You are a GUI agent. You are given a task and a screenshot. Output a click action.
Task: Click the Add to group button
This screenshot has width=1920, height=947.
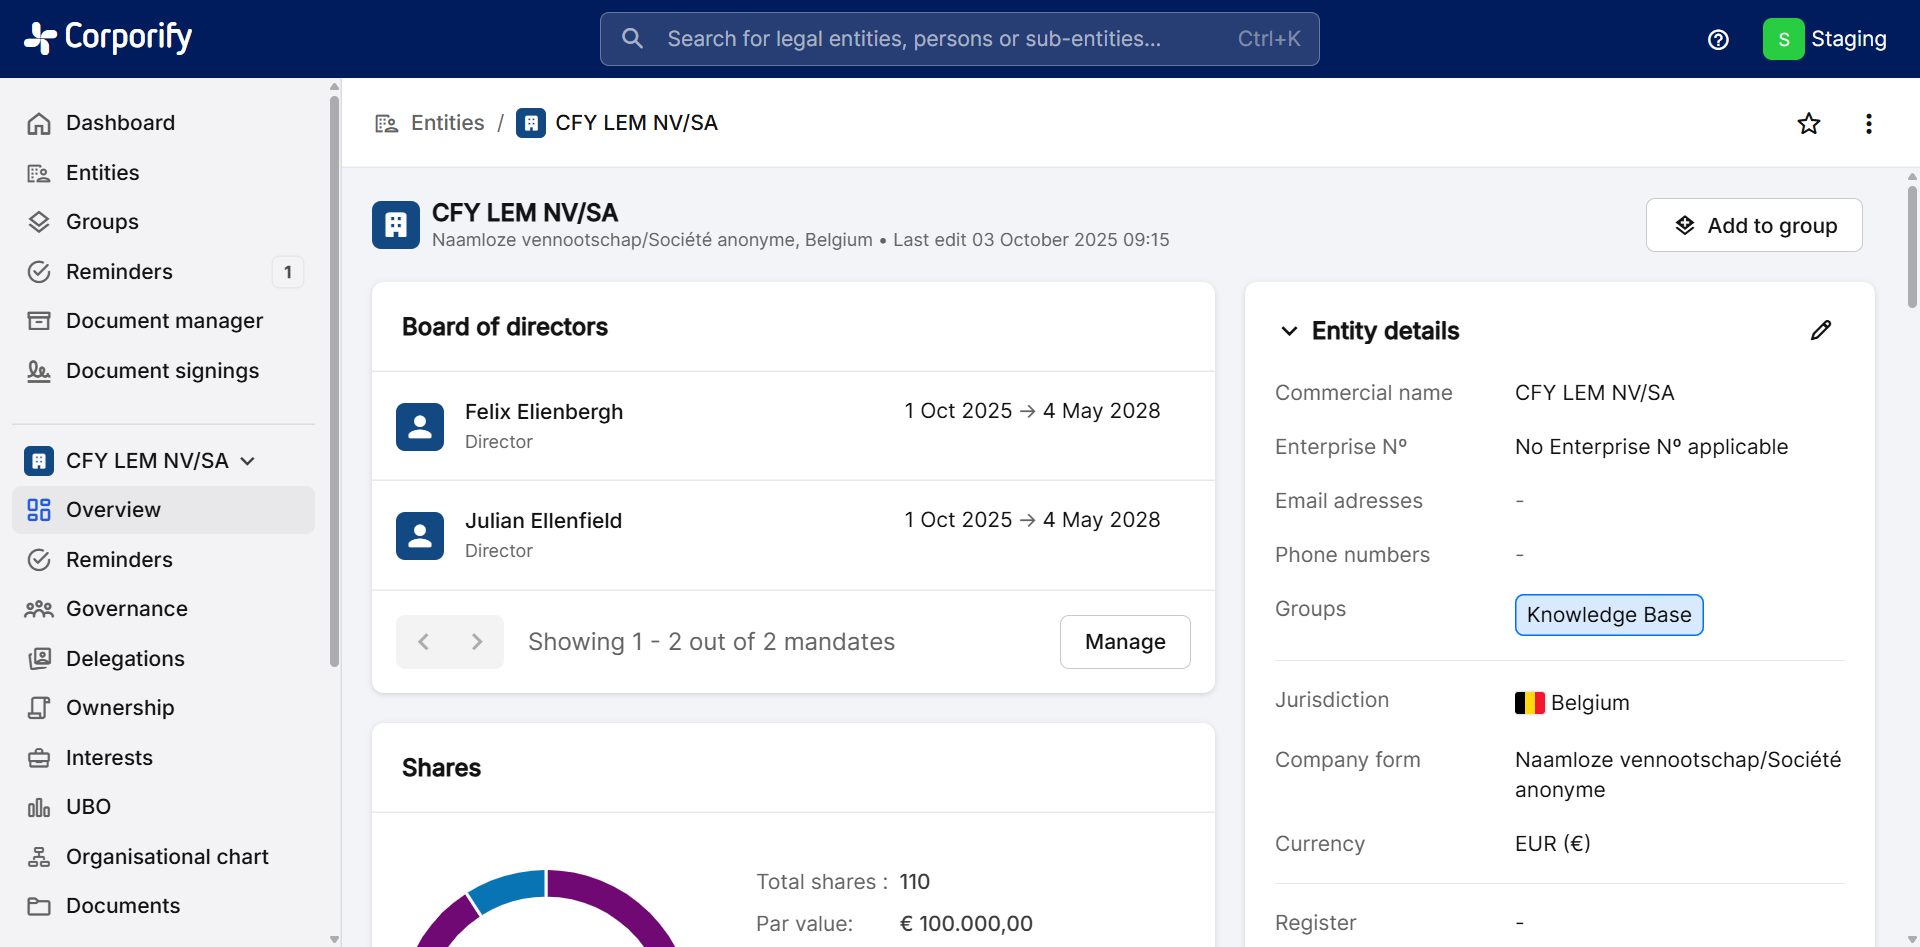click(x=1754, y=226)
